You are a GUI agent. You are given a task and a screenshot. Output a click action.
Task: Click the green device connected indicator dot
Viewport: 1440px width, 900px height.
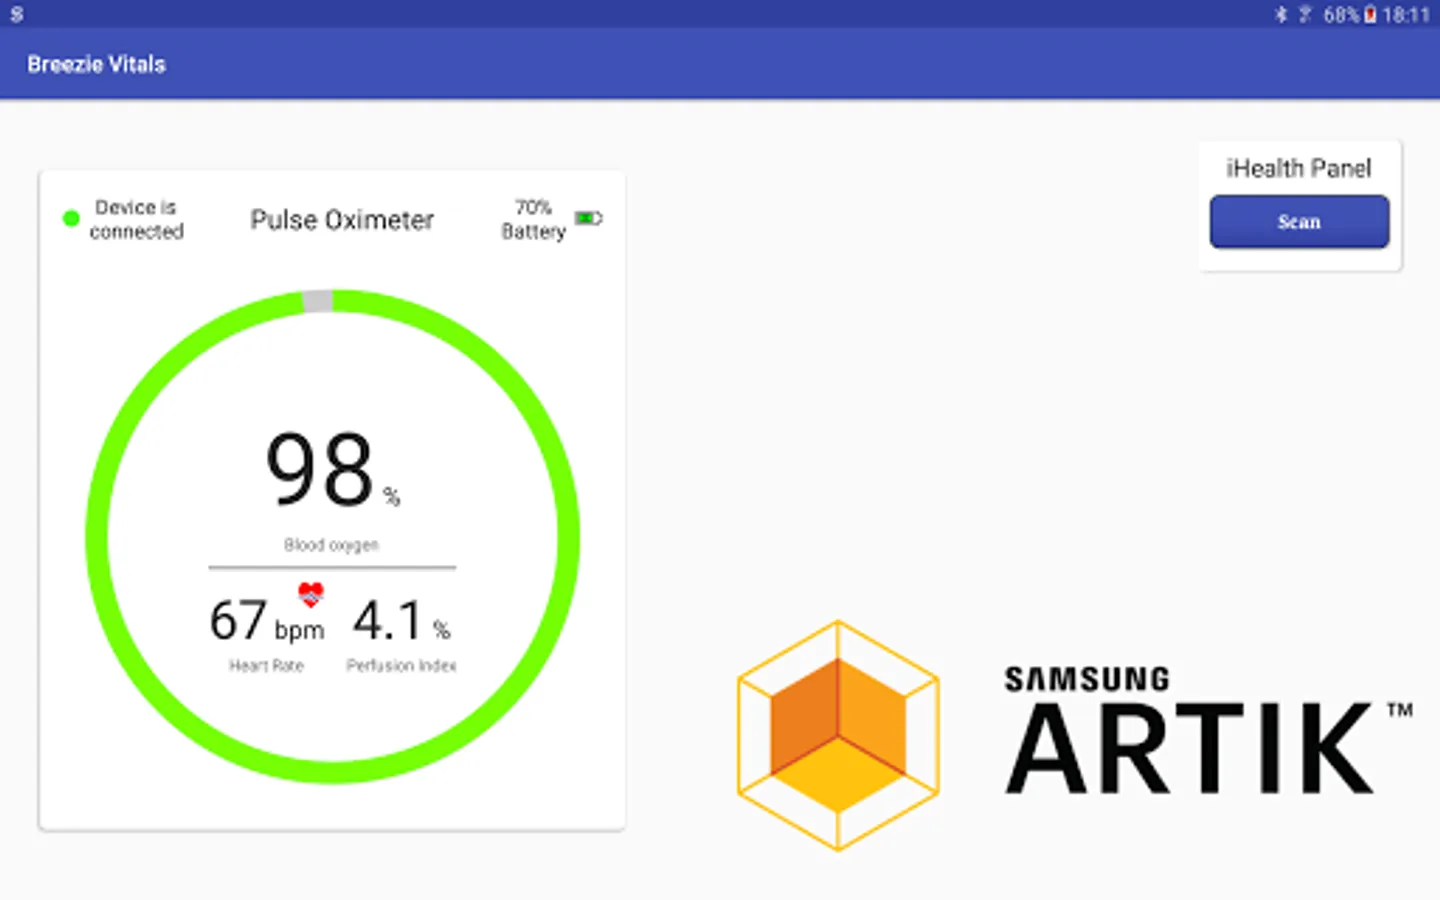tap(71, 218)
